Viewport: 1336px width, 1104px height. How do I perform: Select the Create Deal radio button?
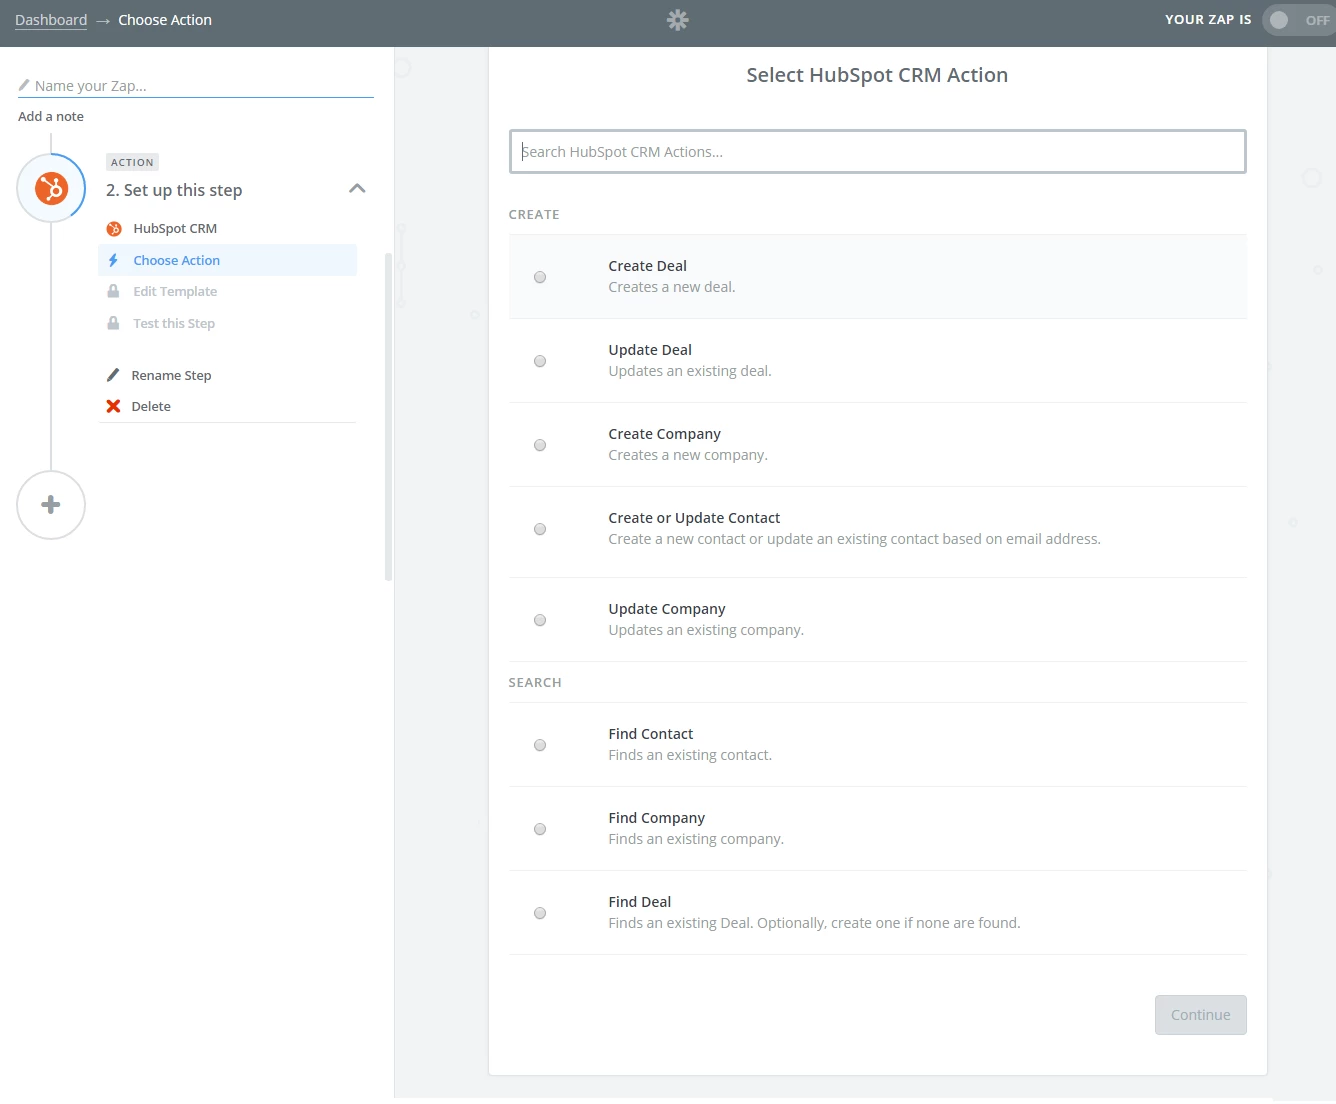coord(540,277)
